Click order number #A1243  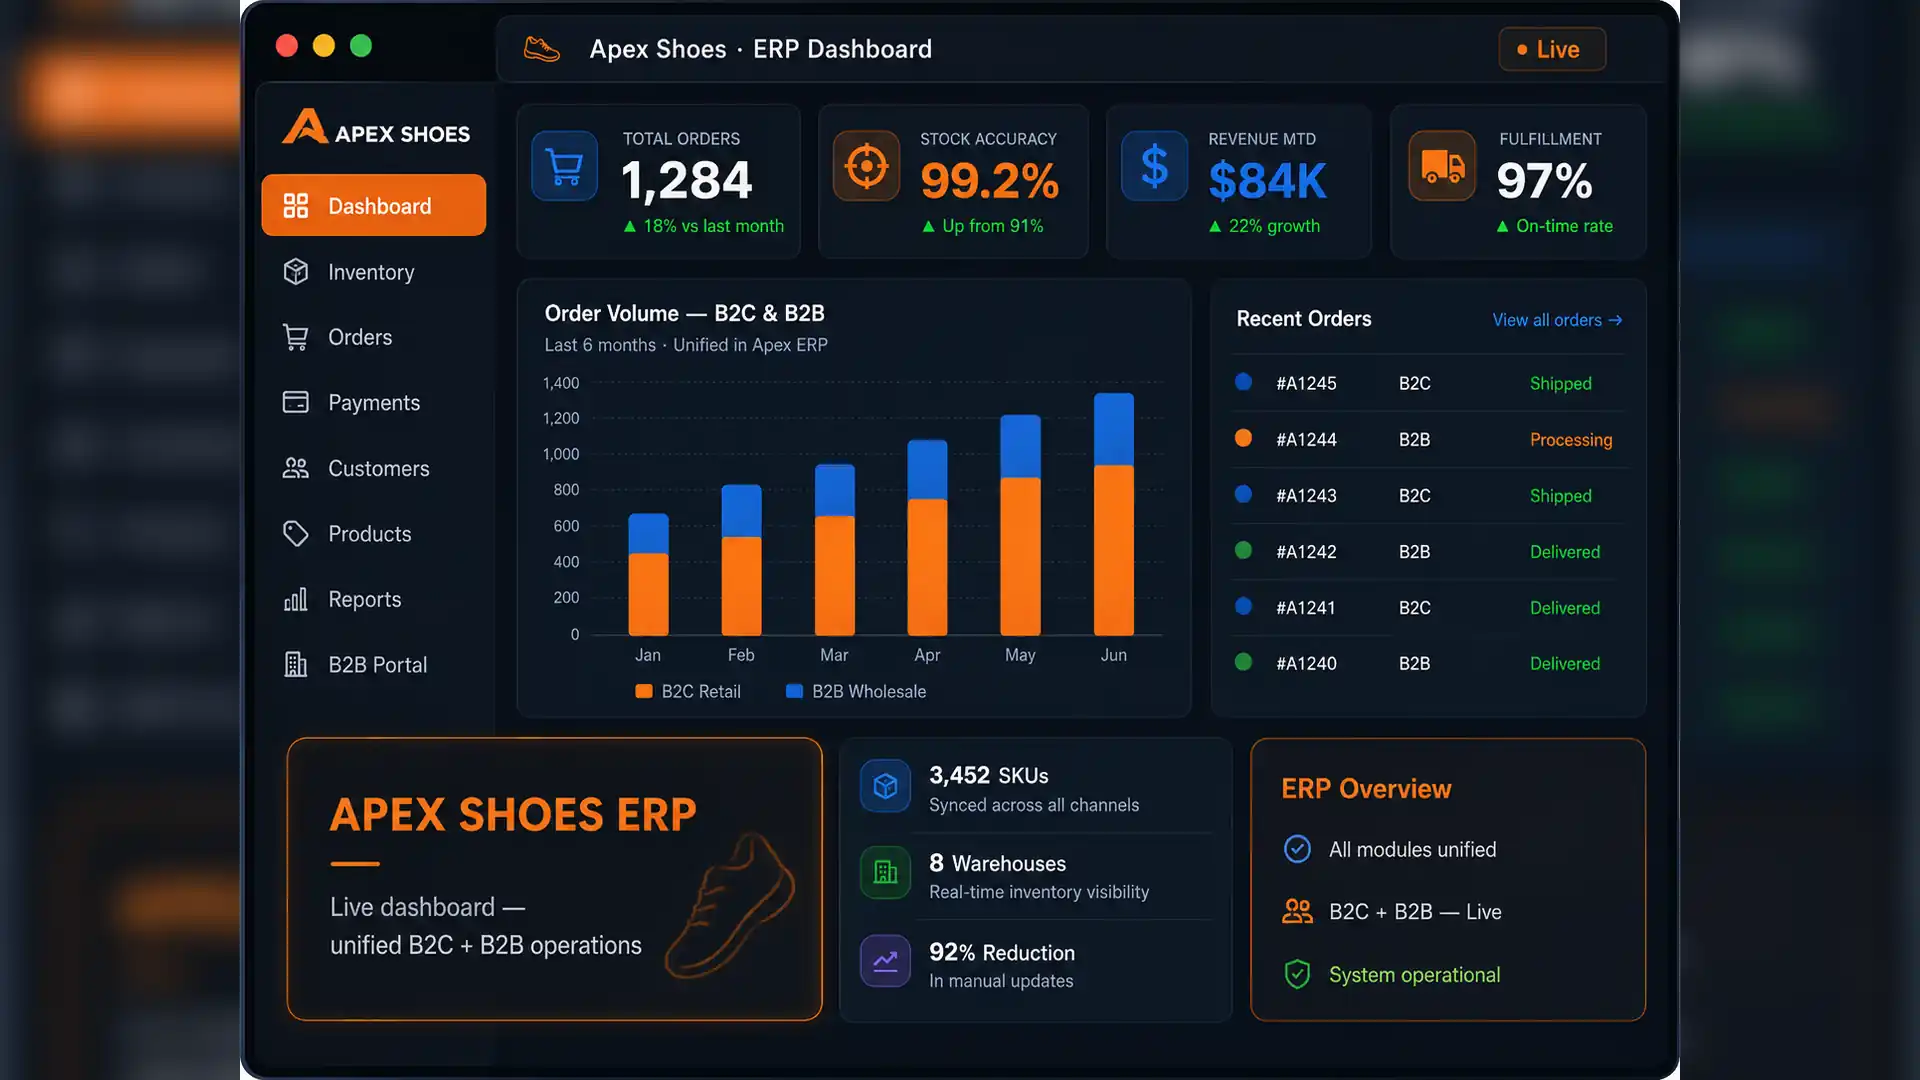pos(1306,495)
